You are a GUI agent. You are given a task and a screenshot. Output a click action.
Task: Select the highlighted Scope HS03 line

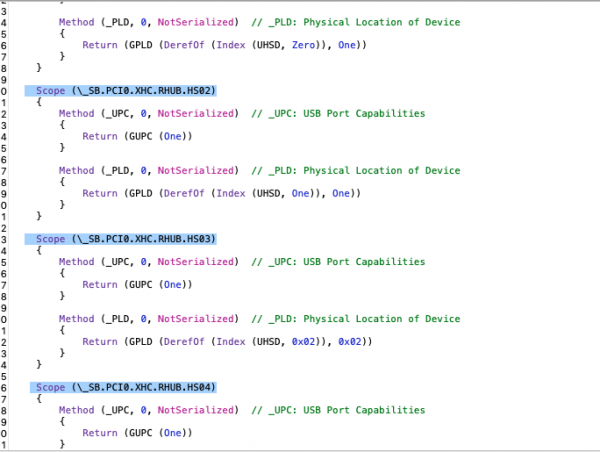[121, 239]
